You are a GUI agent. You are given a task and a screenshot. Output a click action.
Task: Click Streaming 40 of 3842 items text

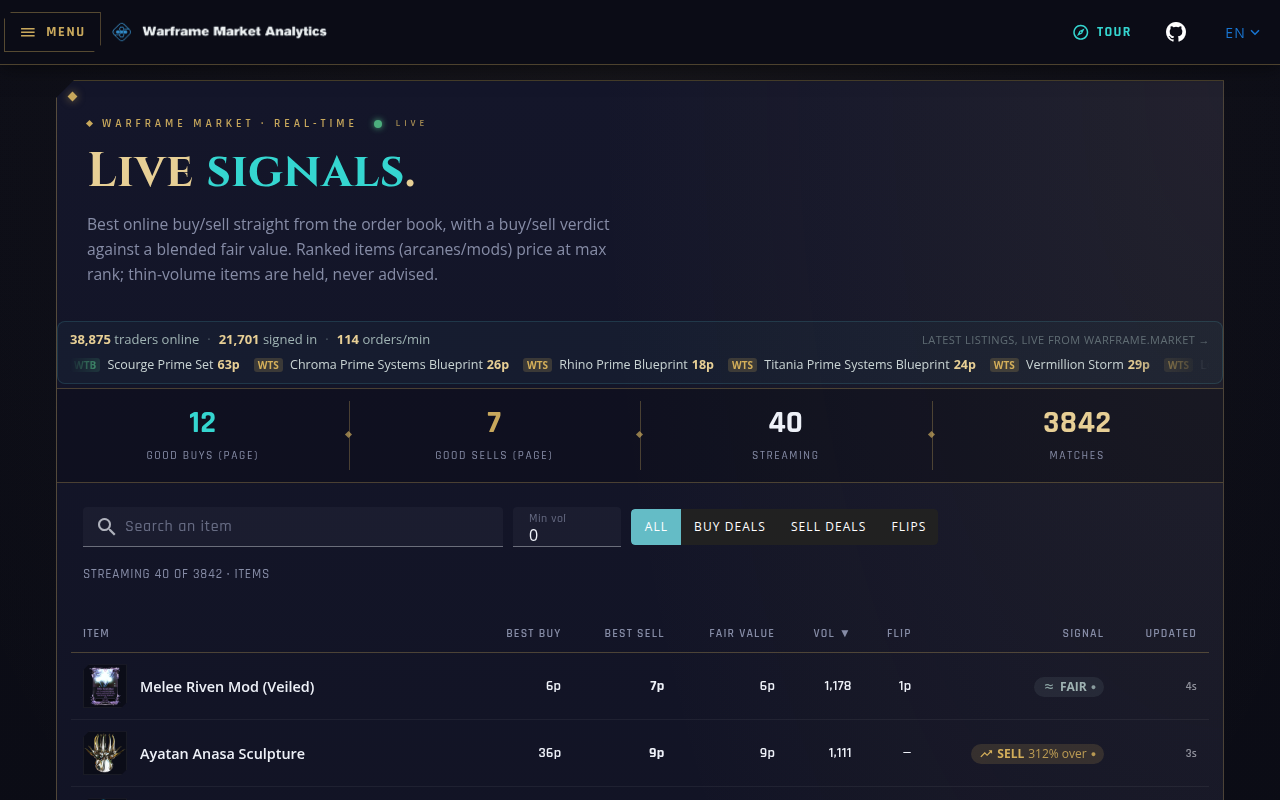click(x=176, y=574)
